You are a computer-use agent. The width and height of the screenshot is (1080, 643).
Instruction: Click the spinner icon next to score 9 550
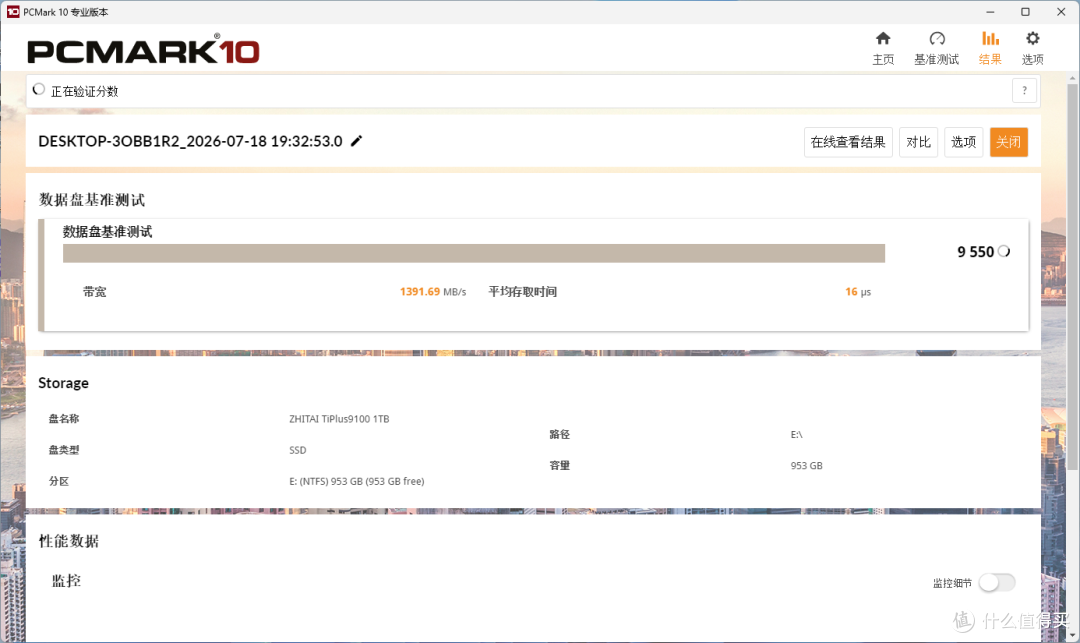point(1004,251)
